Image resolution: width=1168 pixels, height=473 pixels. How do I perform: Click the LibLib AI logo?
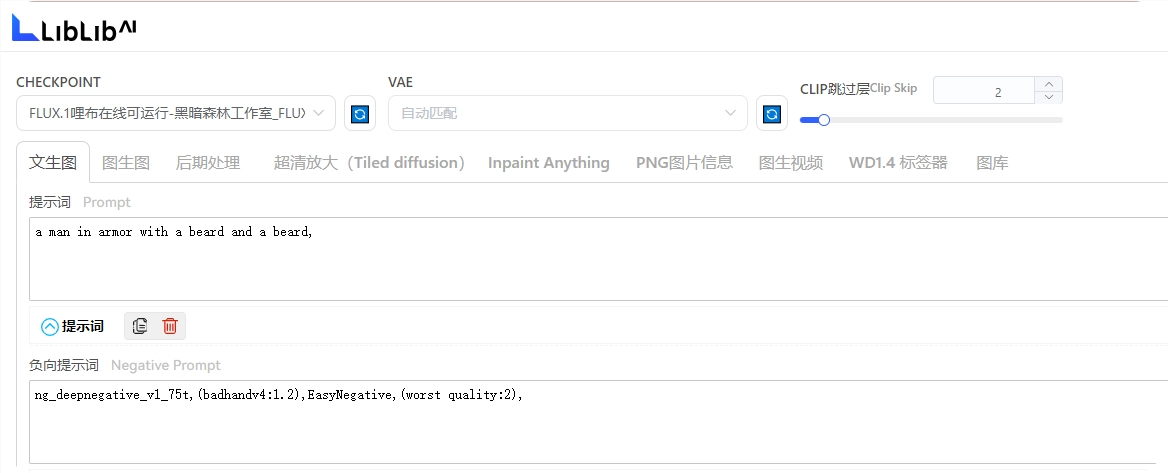(74, 29)
